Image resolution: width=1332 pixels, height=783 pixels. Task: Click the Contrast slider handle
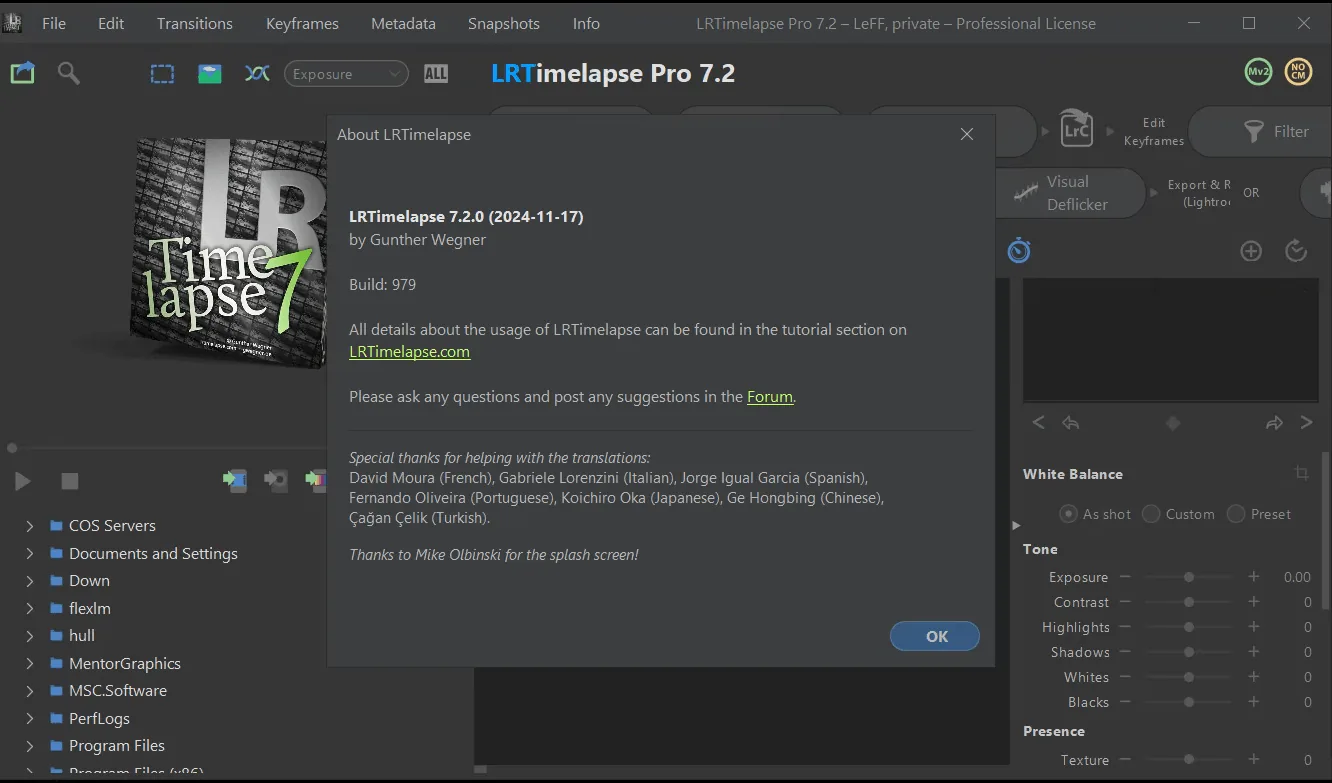coord(1189,602)
